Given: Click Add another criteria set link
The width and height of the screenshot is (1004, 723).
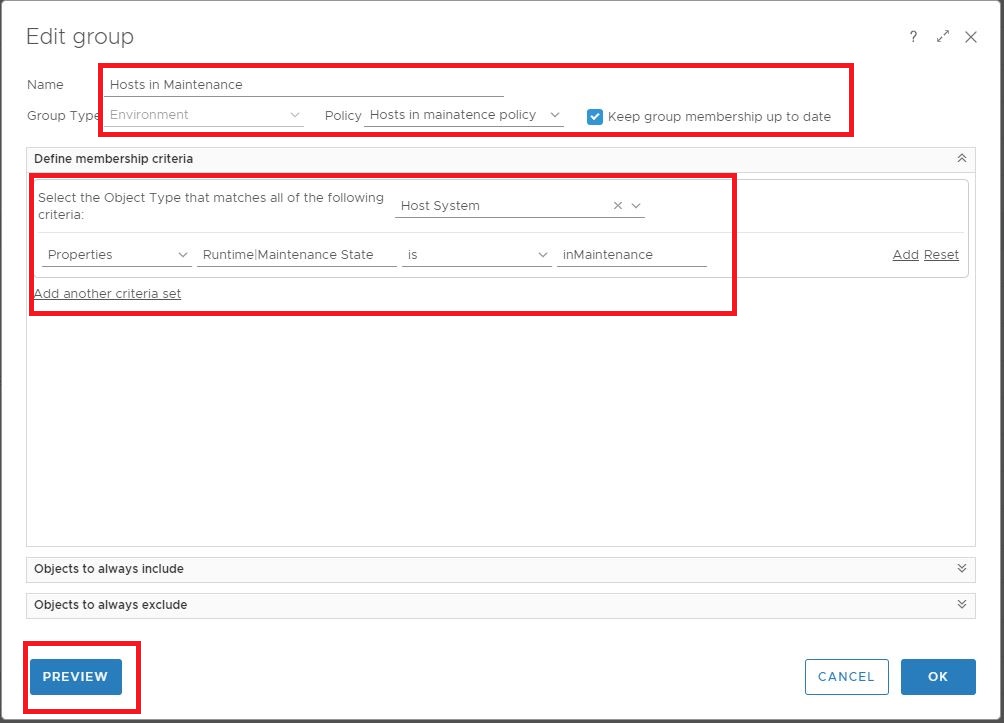Looking at the screenshot, I should tap(108, 294).
